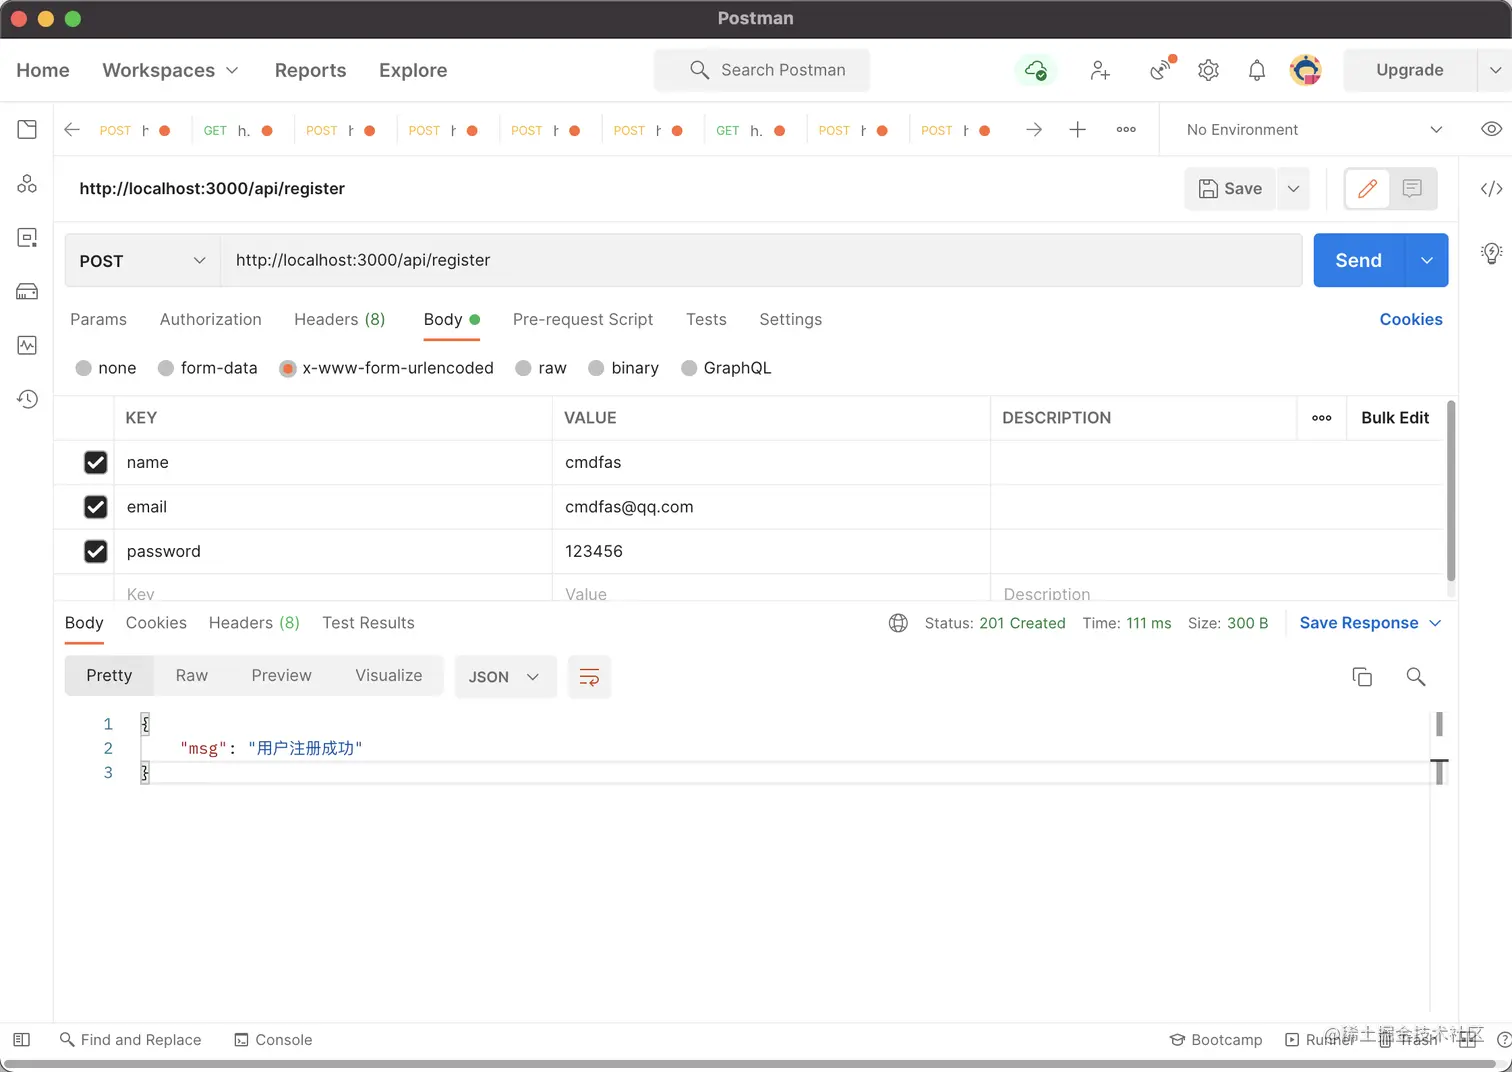Switch to the Pre-request Script tab
This screenshot has width=1512, height=1072.
pos(583,319)
